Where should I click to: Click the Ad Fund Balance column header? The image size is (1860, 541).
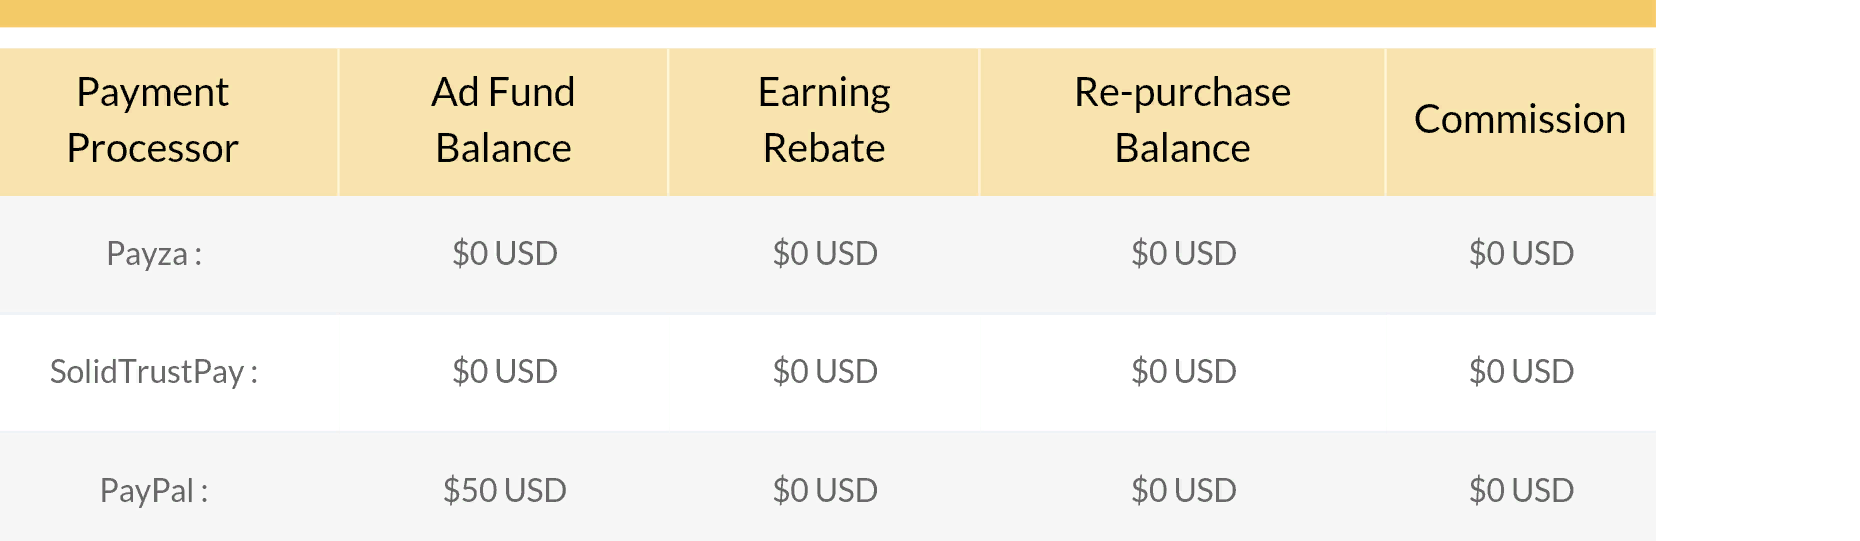(x=503, y=120)
